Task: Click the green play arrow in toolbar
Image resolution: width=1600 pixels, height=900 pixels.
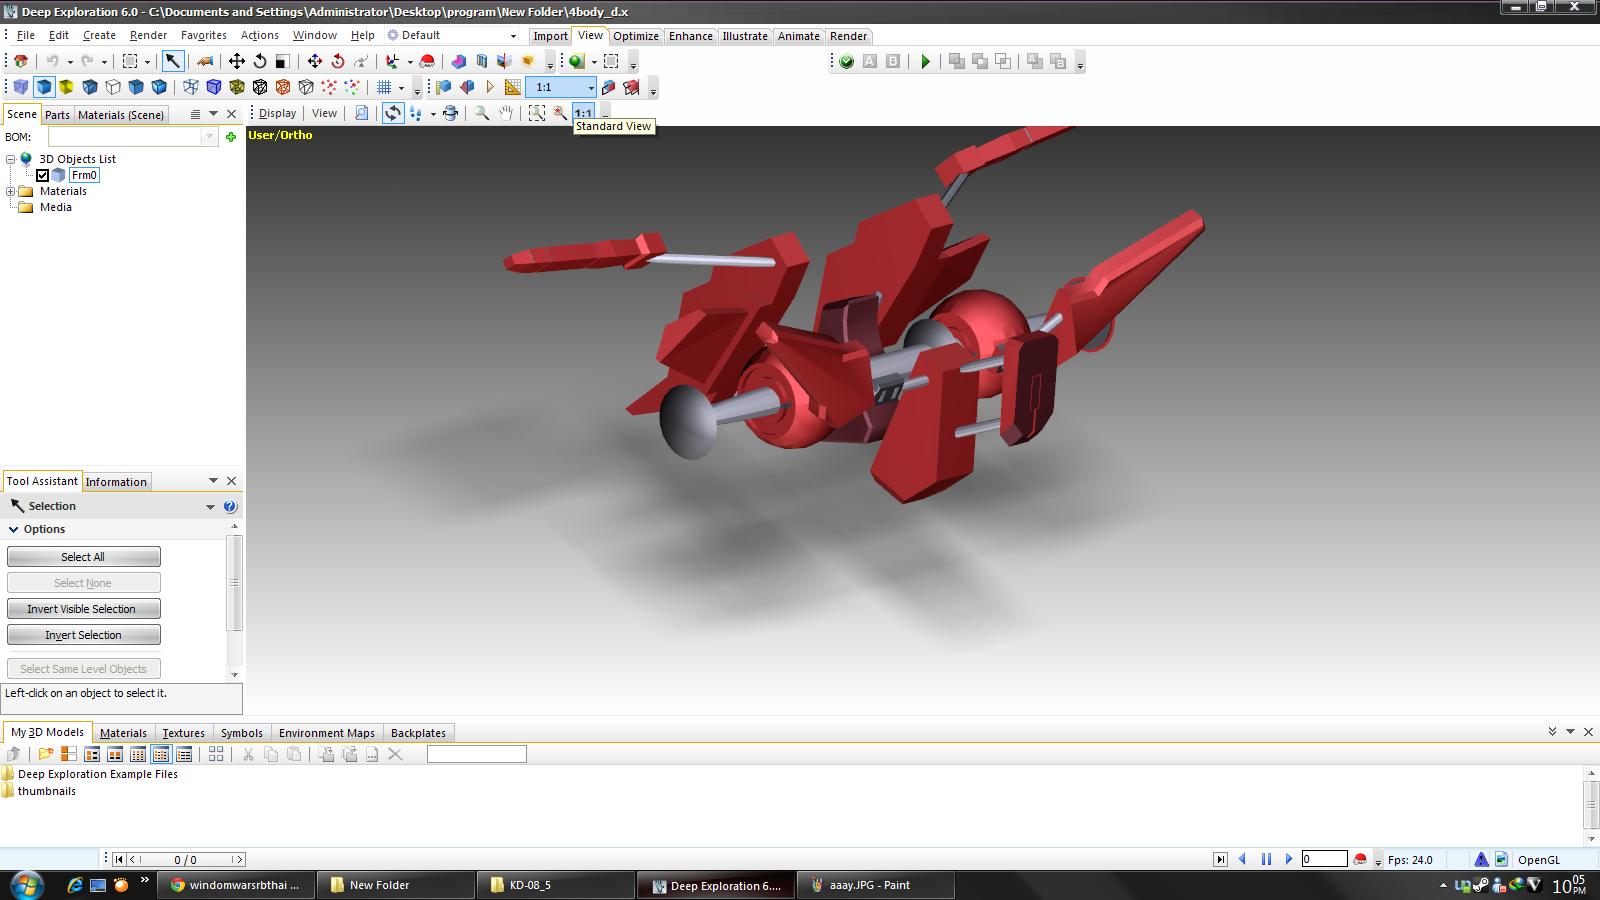Action: click(925, 61)
